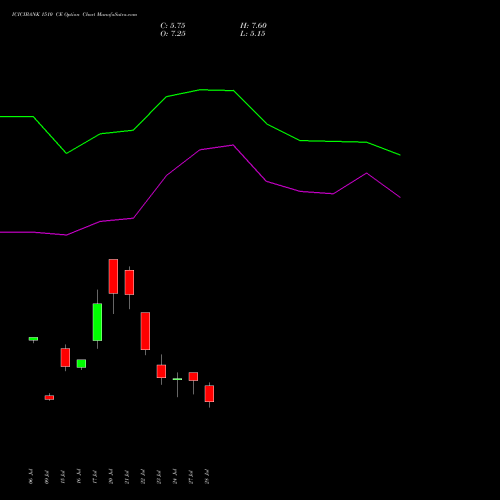Click the long red candle above 22 Jul

(x=145, y=331)
